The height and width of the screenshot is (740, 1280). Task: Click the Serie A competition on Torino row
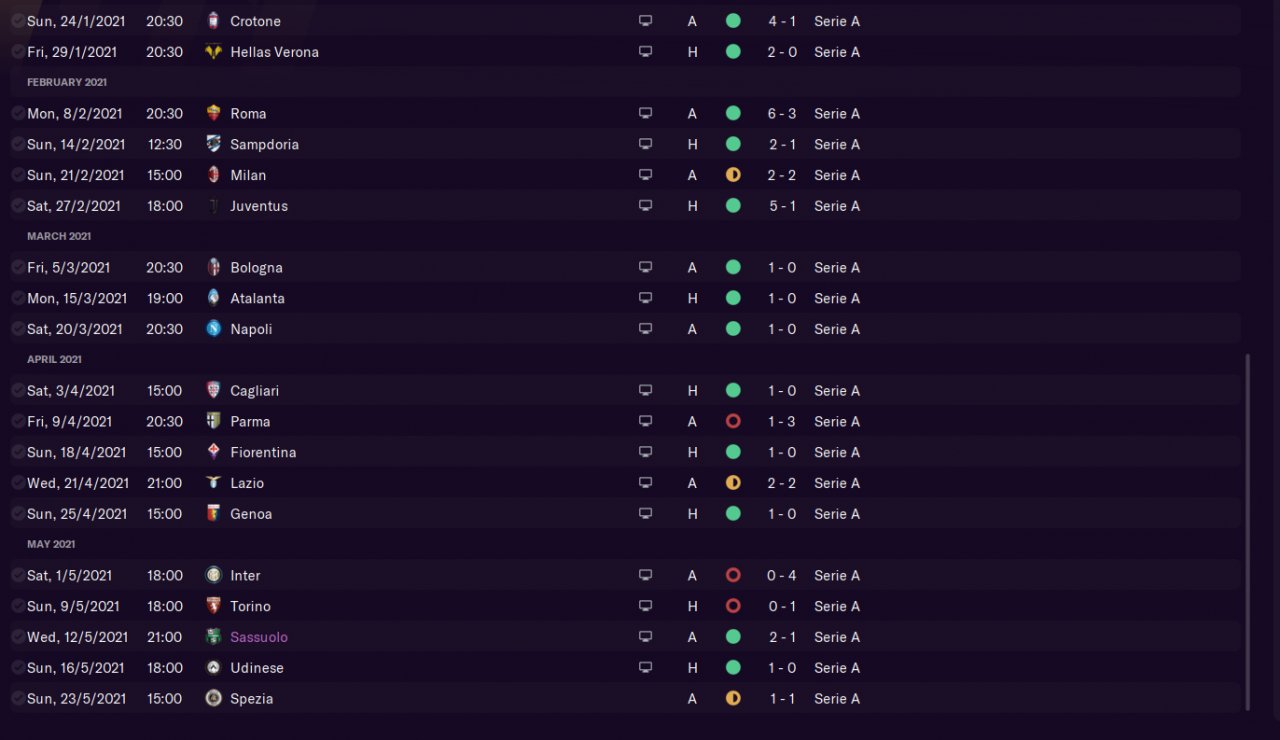(x=837, y=606)
